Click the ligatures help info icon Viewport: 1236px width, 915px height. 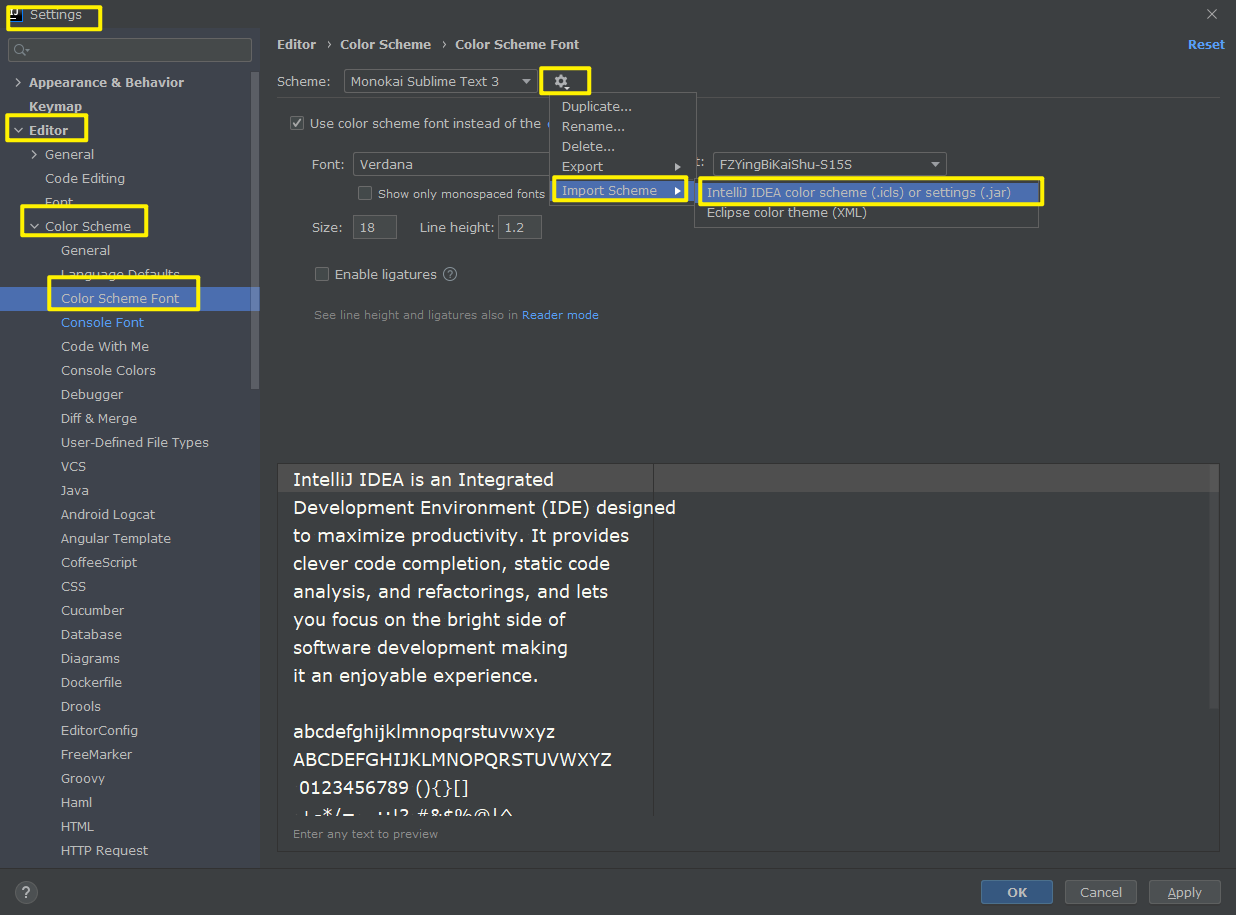point(450,274)
